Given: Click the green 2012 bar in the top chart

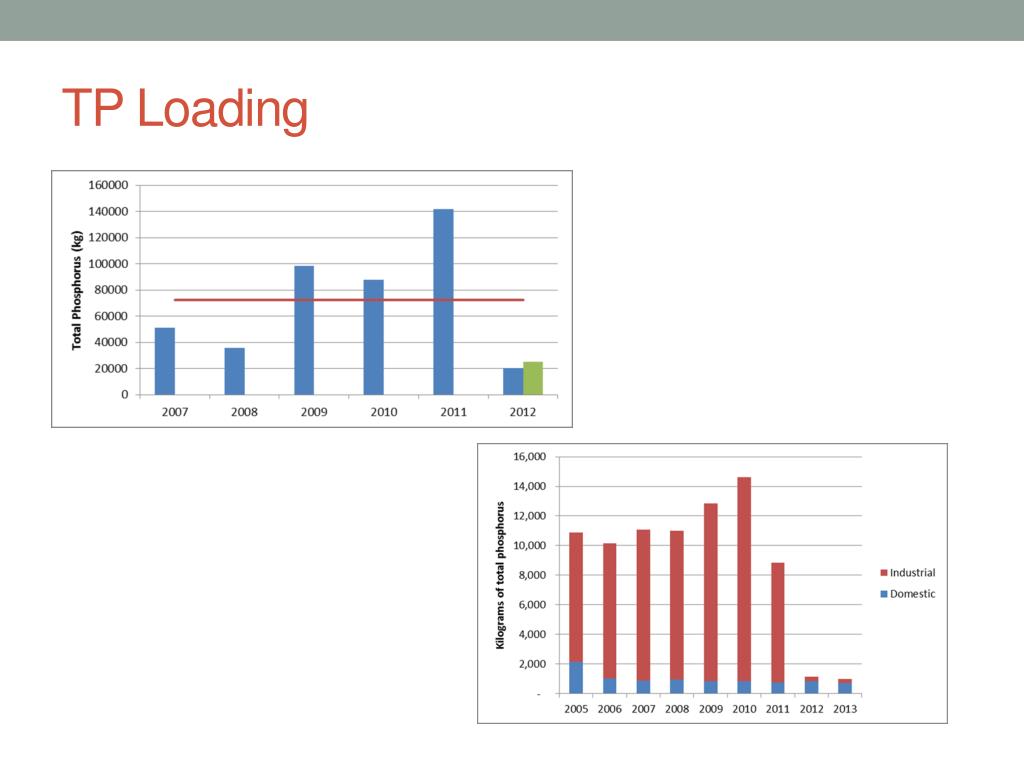Looking at the screenshot, I should coord(533,378).
